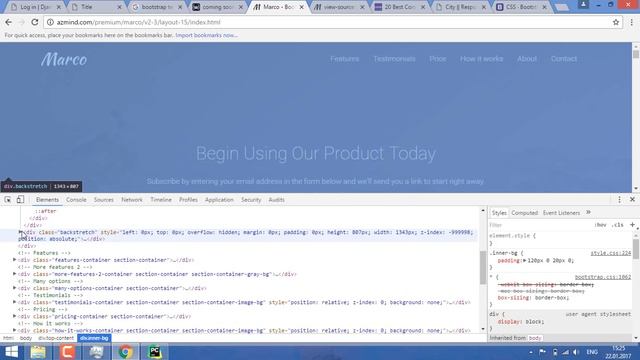Switch to the 'Log in | Django' tab

(x=35, y=7)
